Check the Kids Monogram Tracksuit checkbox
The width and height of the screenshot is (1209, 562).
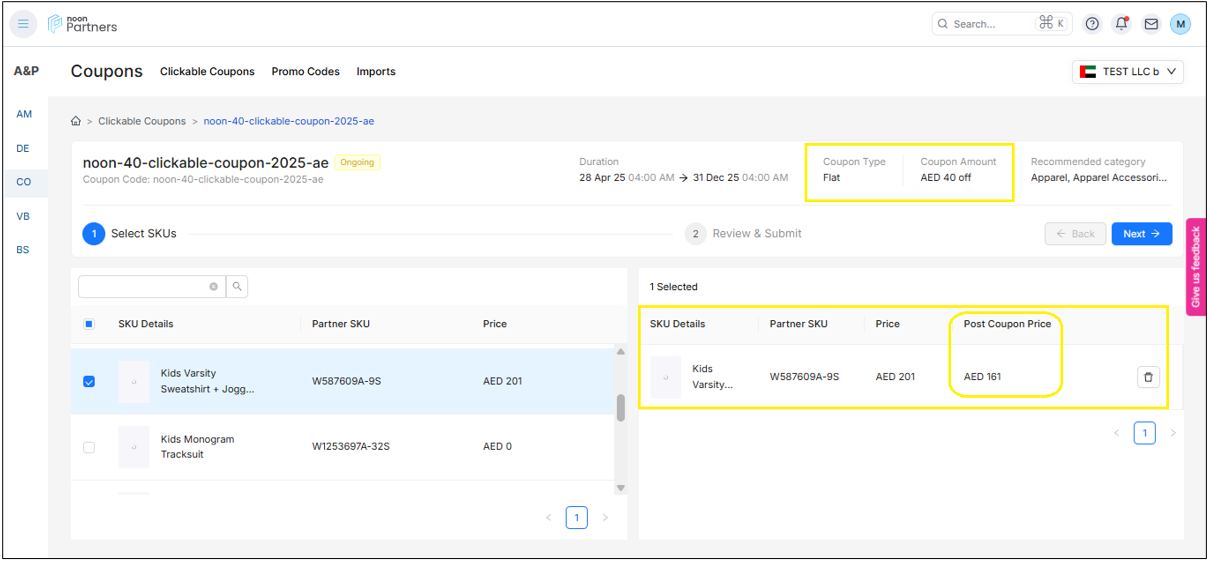89,447
